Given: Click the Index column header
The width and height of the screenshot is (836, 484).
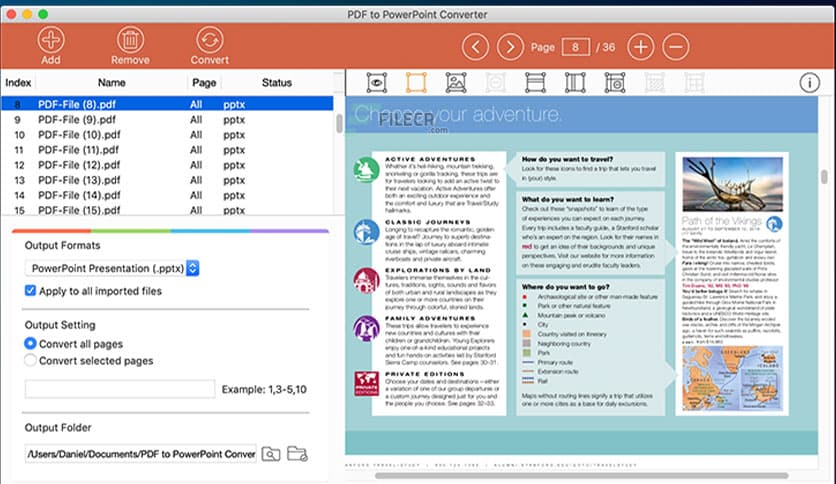Looking at the screenshot, I should (x=18, y=83).
